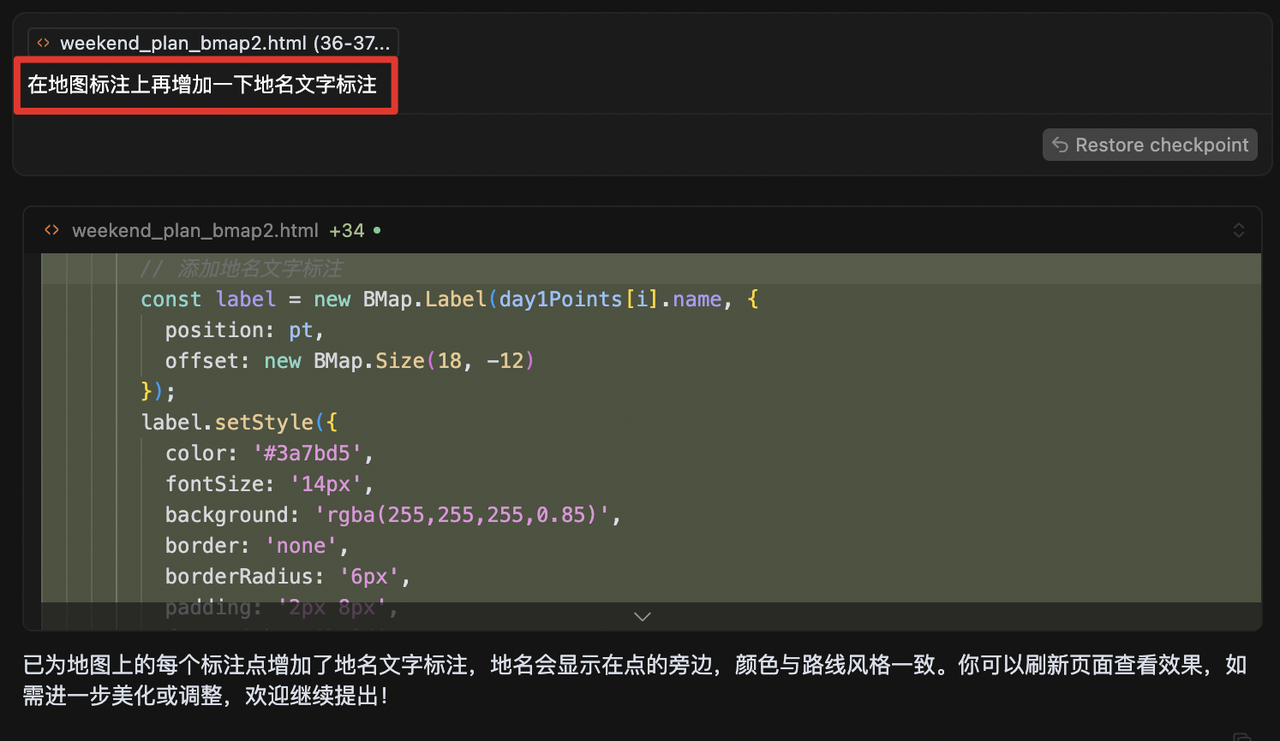Click the Chinese prompt message text field
Screen dimensions: 1280x741
203,85
